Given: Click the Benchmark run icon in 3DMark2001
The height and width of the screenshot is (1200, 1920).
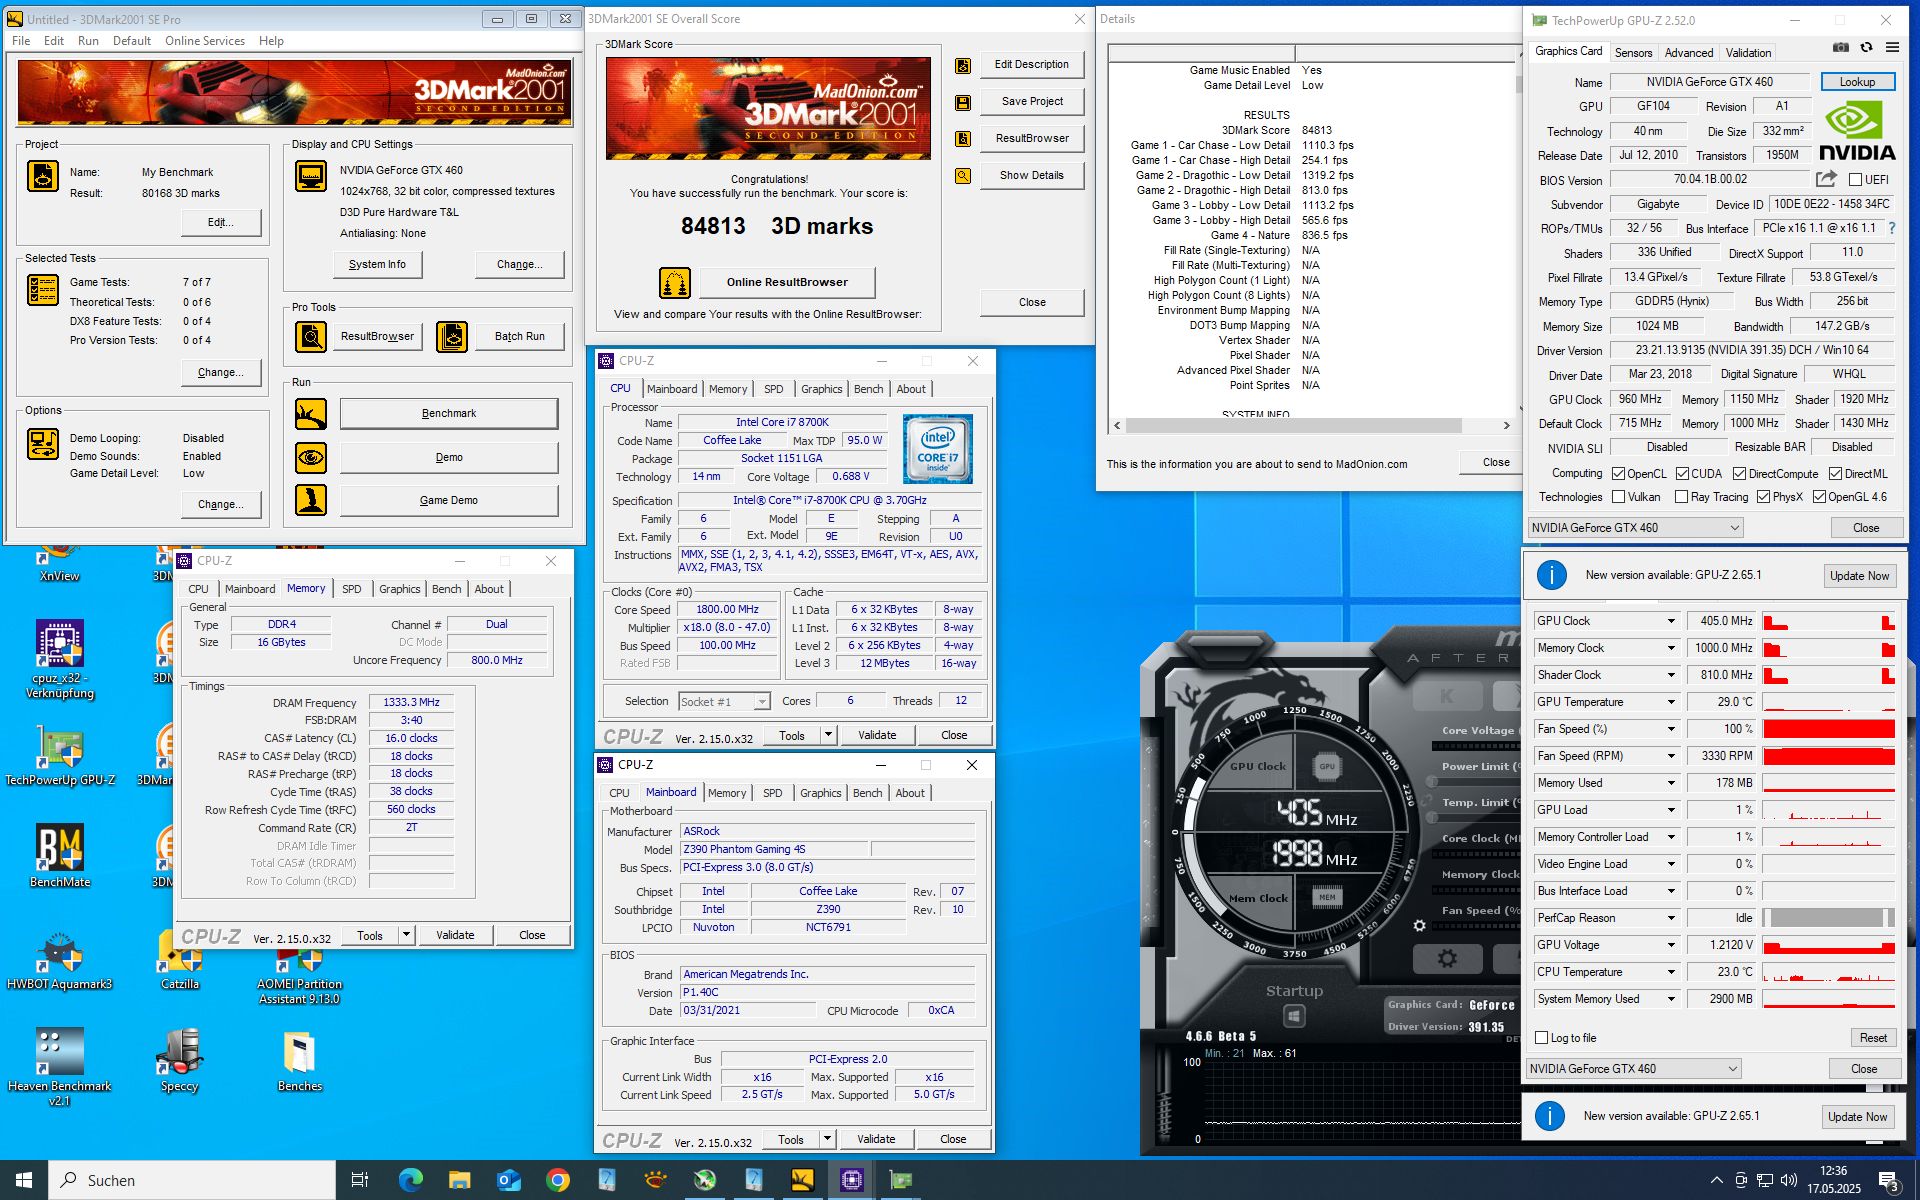Looking at the screenshot, I should (x=311, y=413).
